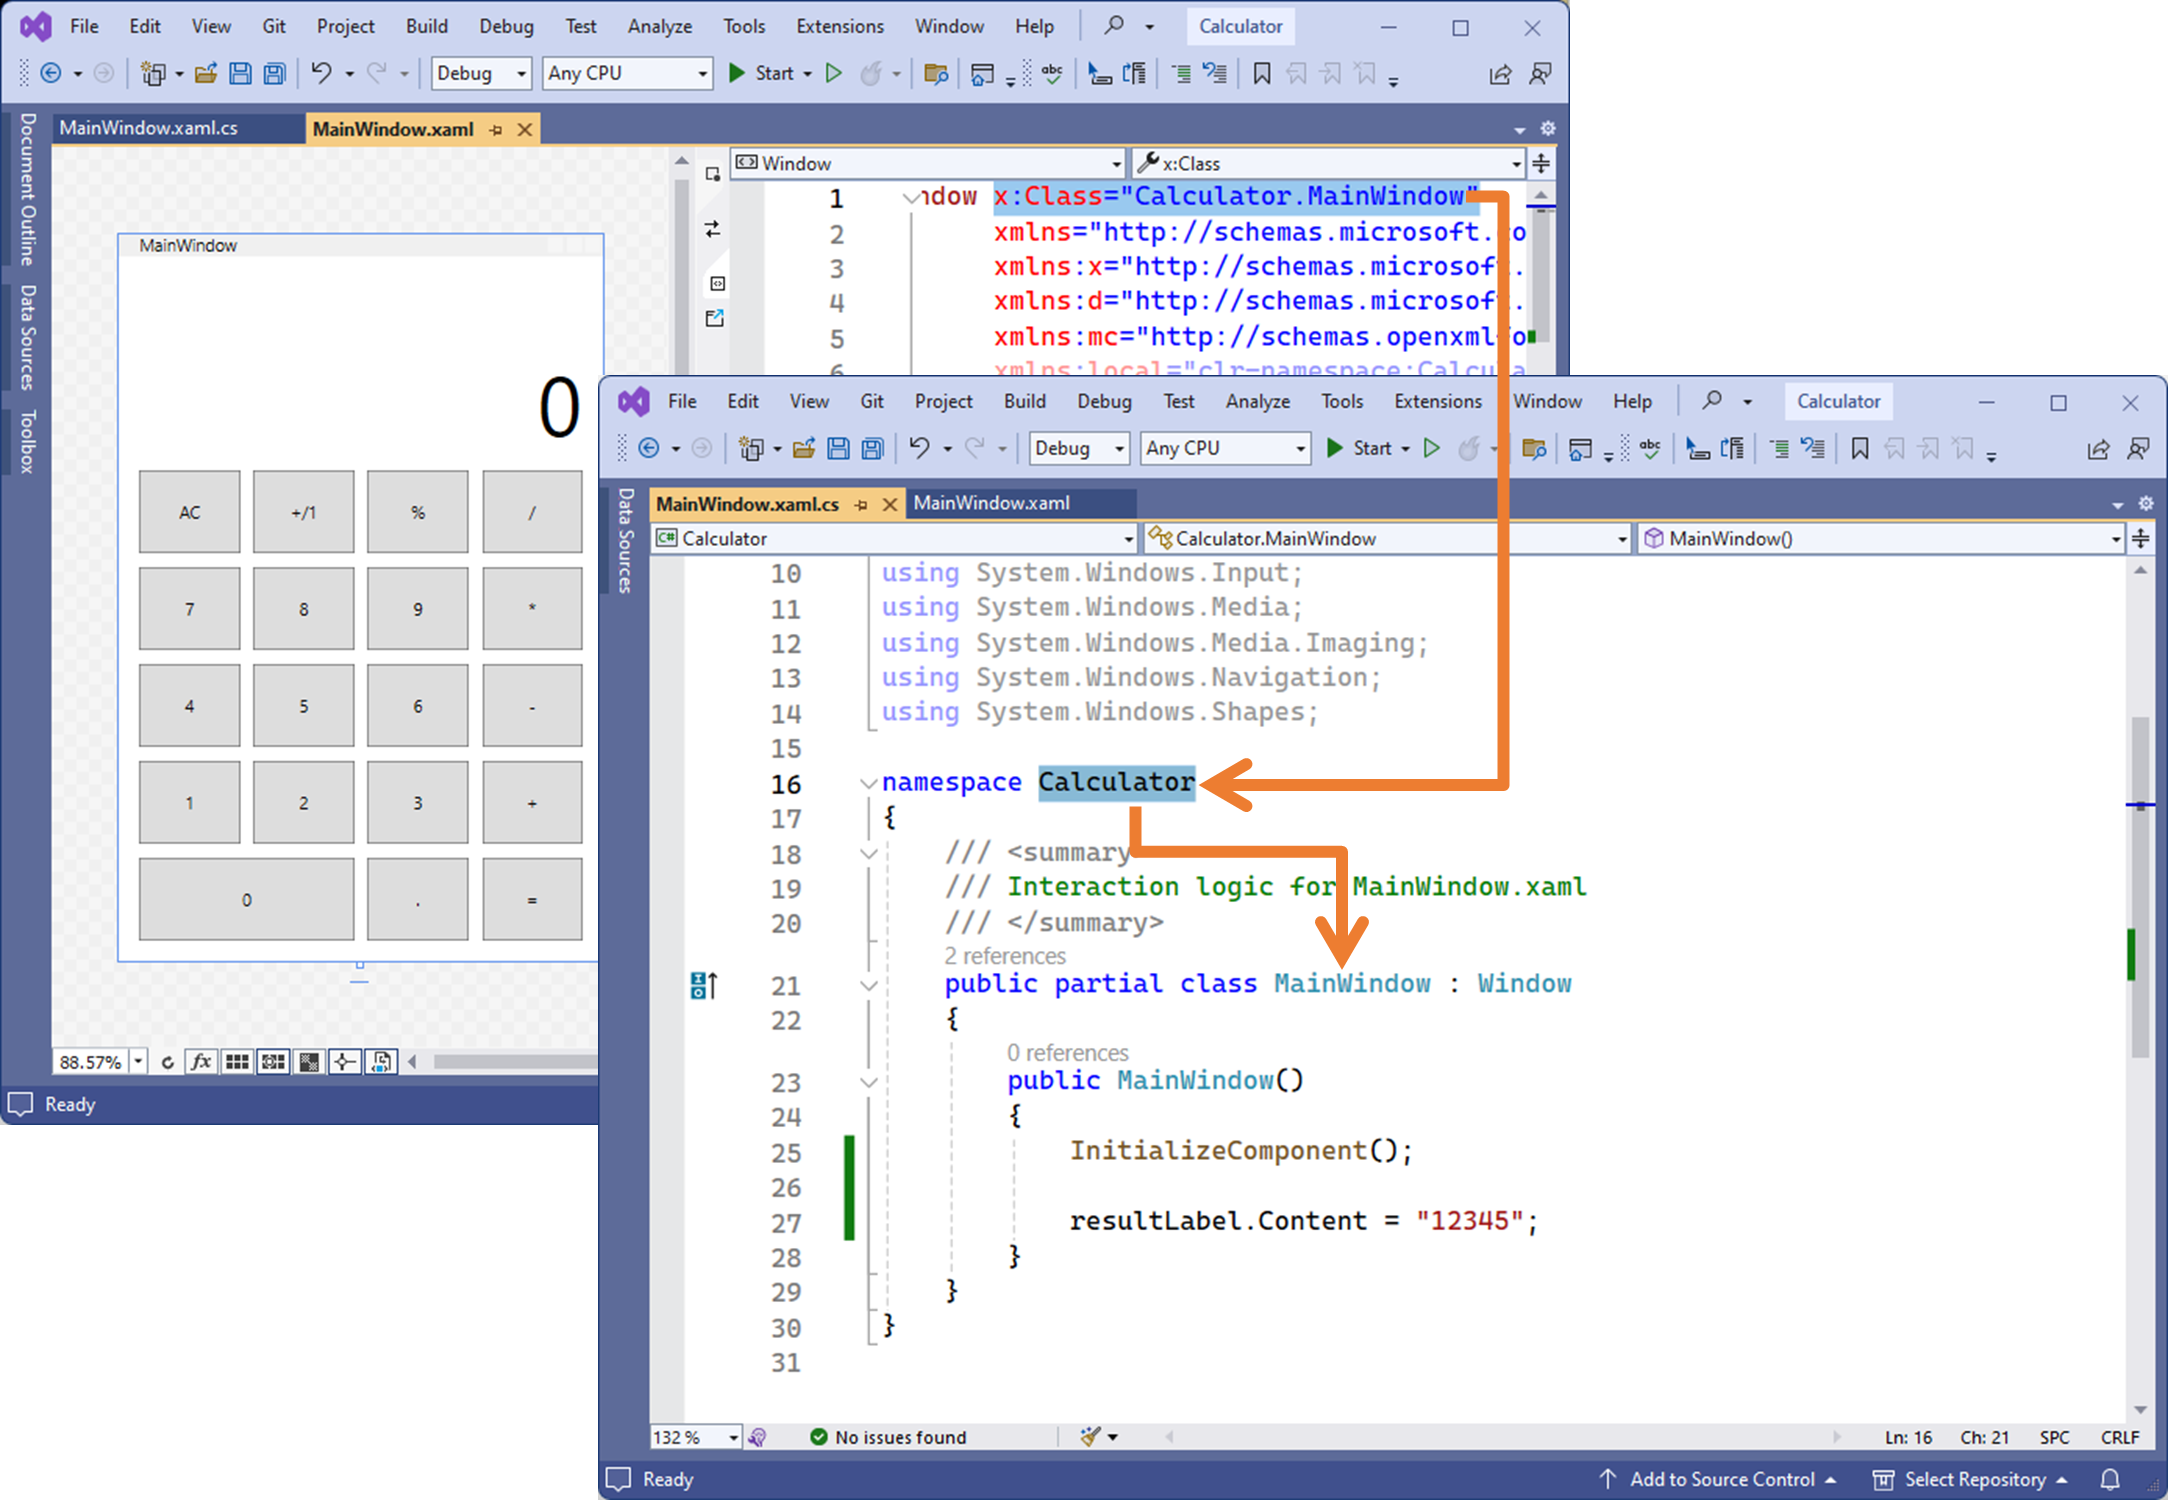Click the Save All toolbar icon in the front window
Image resolution: width=2168 pixels, height=1500 pixels.
pos(873,449)
